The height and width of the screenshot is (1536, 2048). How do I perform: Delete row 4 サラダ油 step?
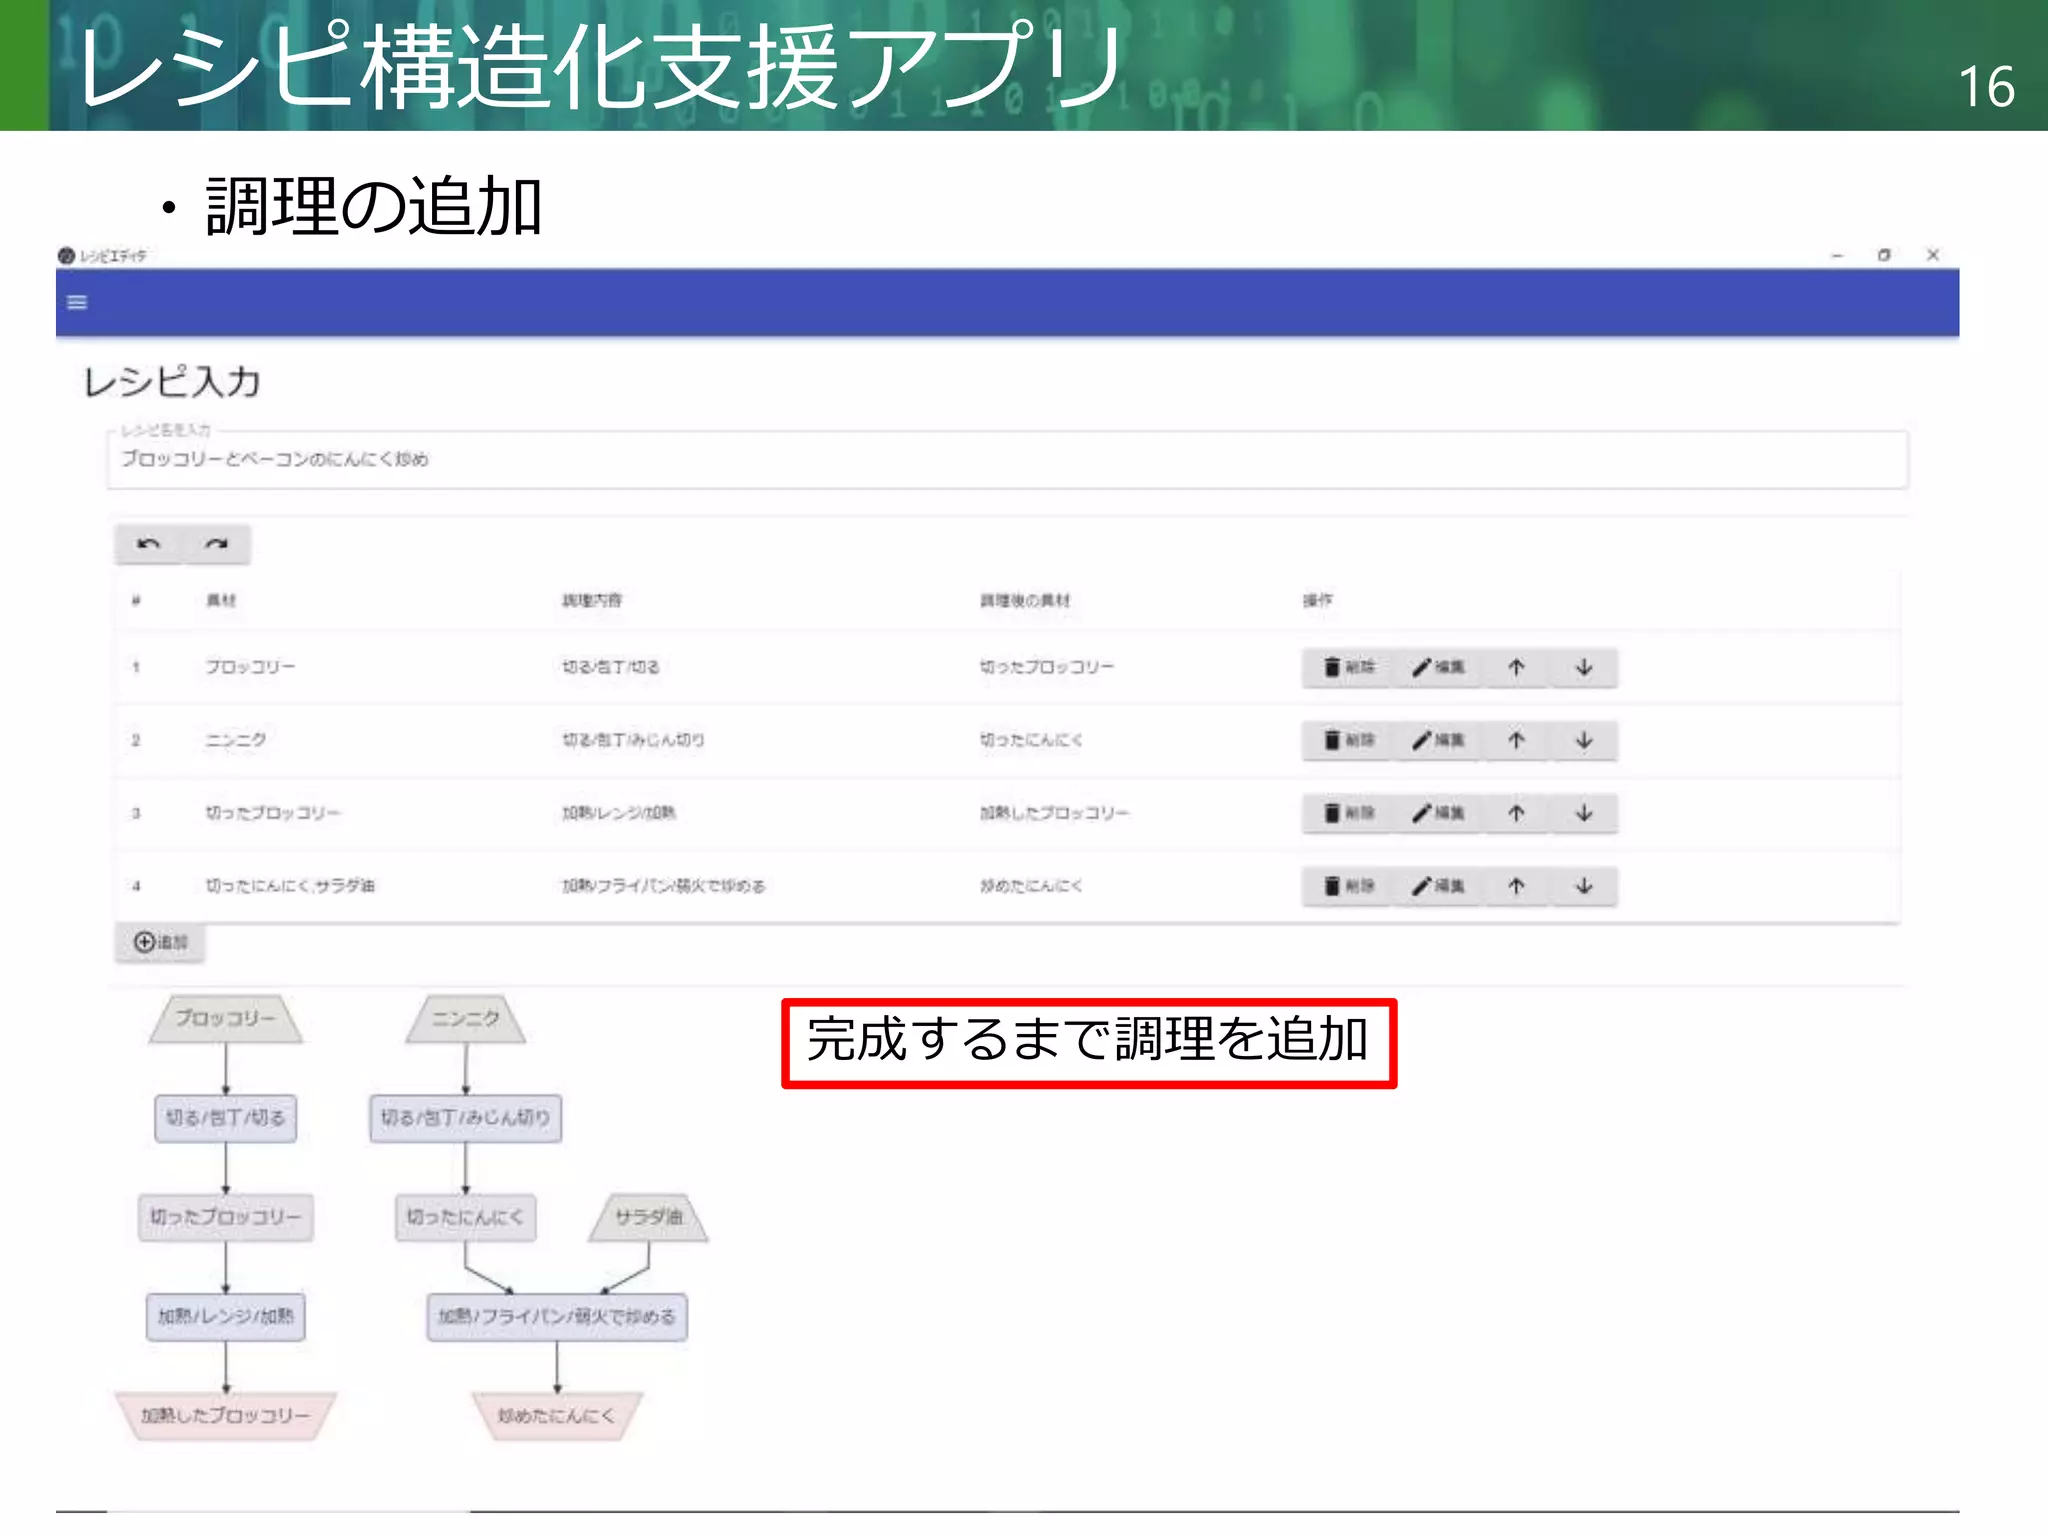1349,886
